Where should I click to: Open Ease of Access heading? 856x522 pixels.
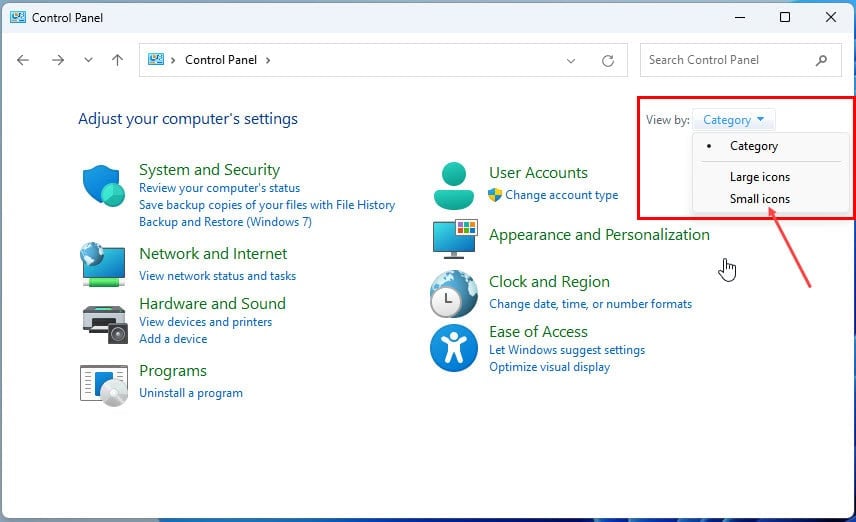pos(538,331)
